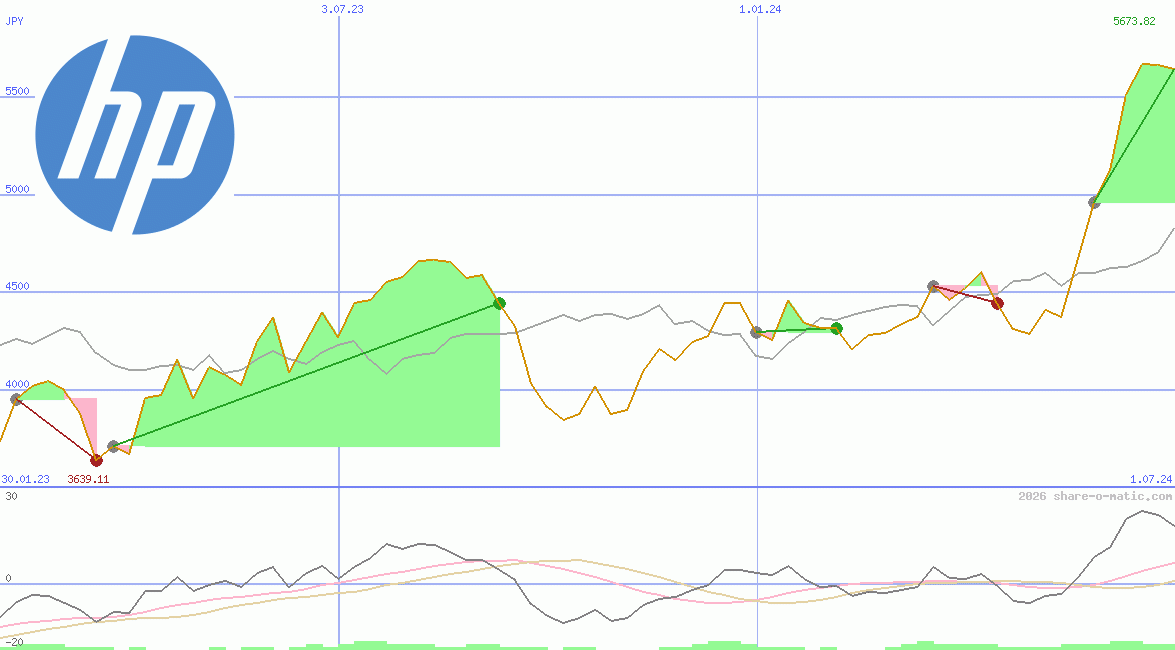The height and width of the screenshot is (650, 1175).
Task: Select the green peak marker near 3.07.23
Action: pyautogui.click(x=498, y=303)
